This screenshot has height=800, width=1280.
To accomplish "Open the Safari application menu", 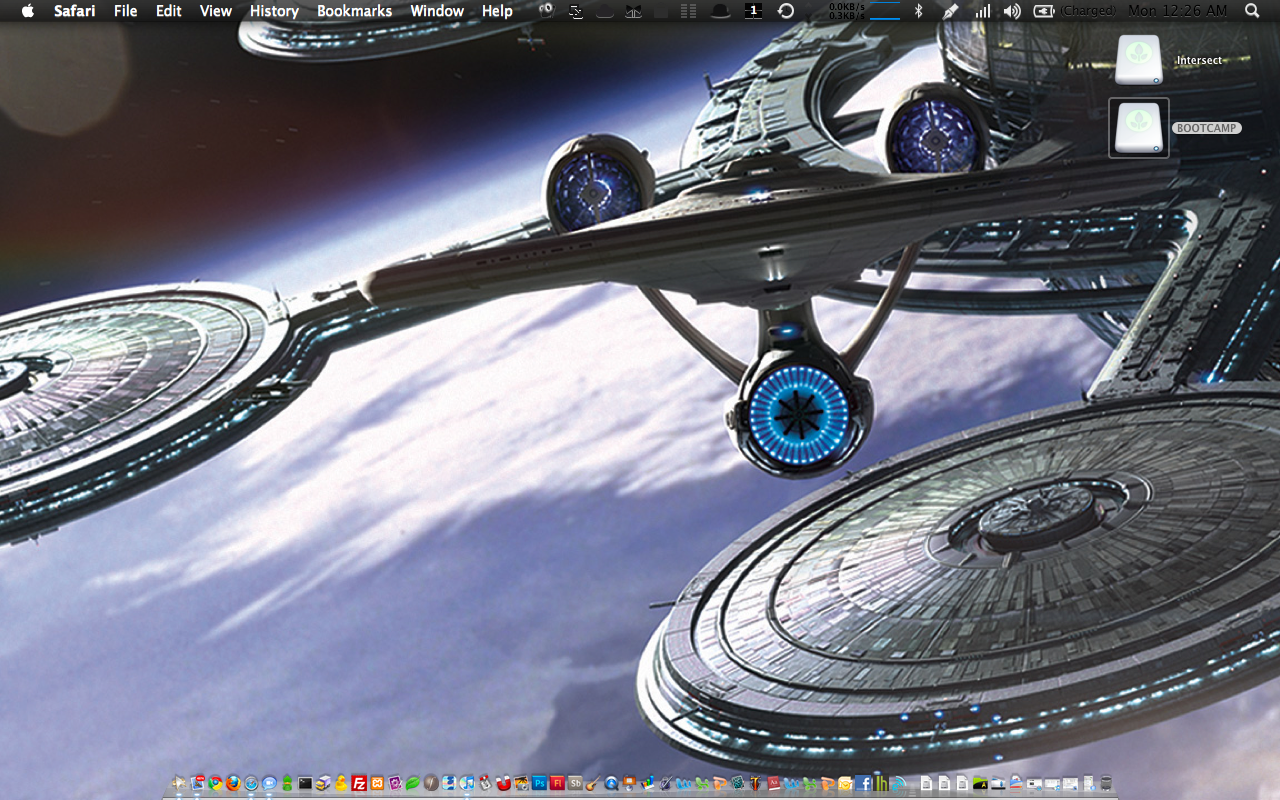I will pos(75,11).
